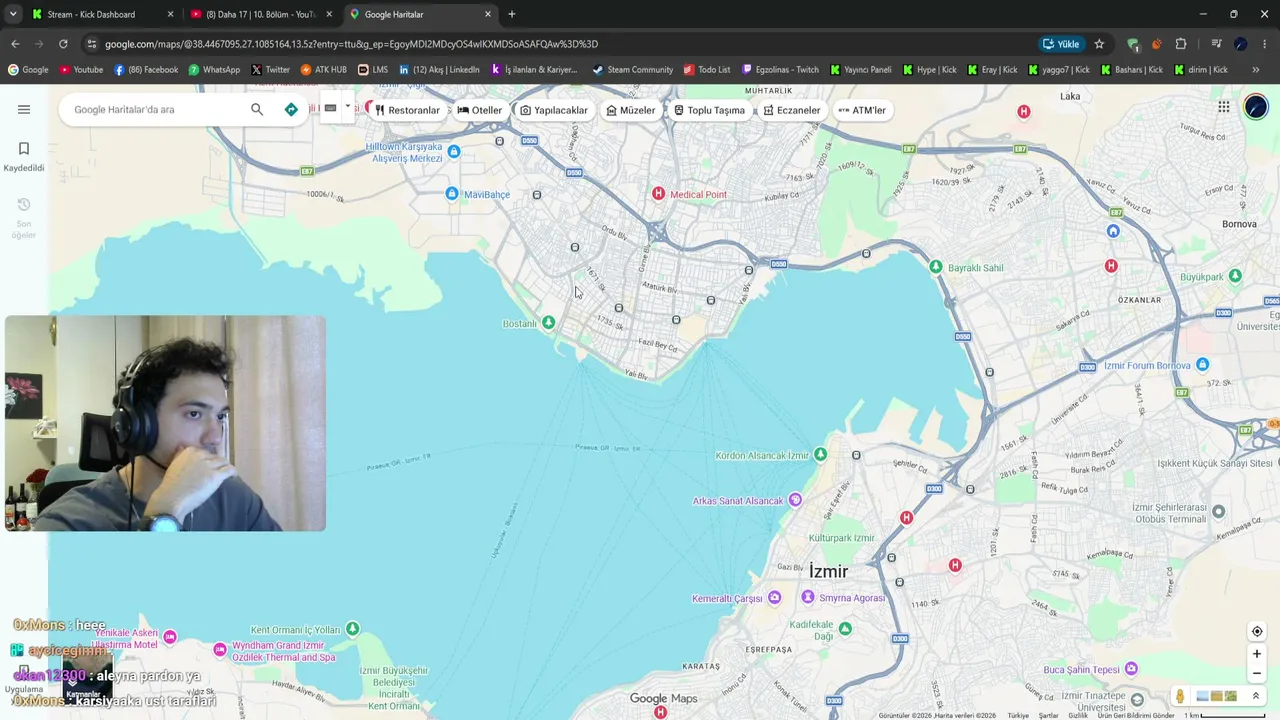Open Son öğeler recent items

coord(24,218)
